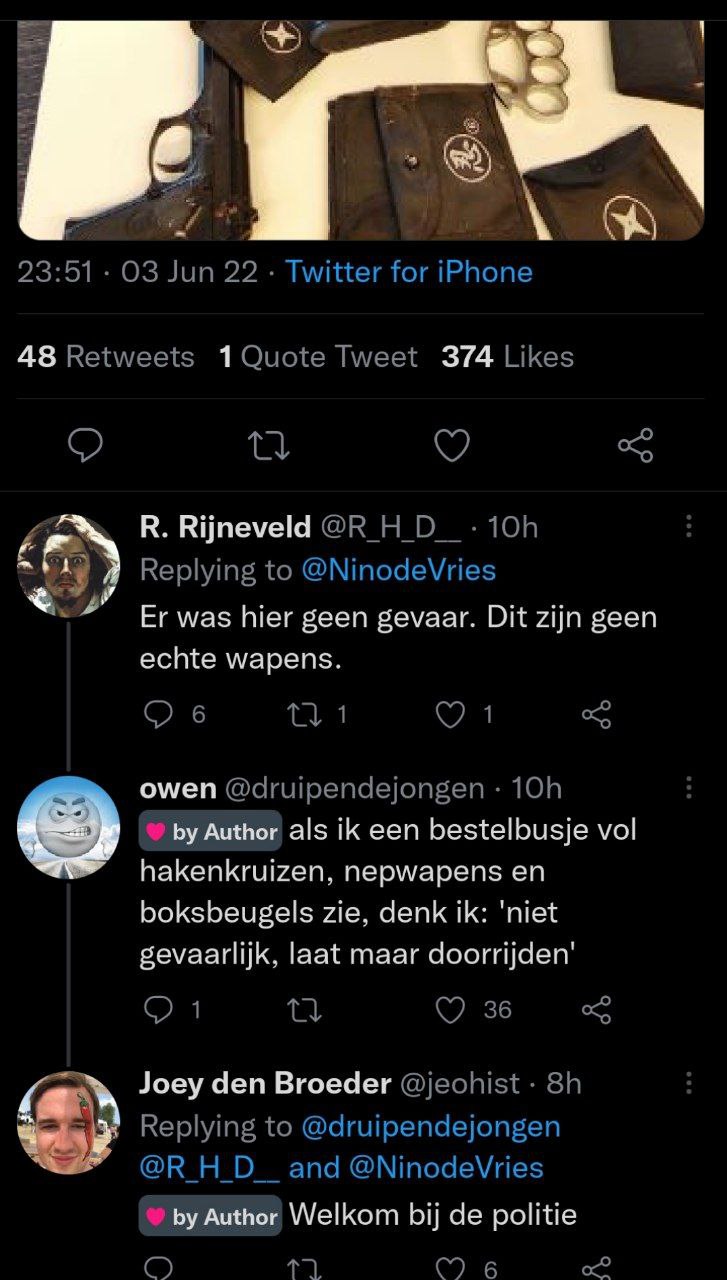The image size is (727, 1280).
Task: Reply to owen's comment
Action: (x=160, y=1010)
